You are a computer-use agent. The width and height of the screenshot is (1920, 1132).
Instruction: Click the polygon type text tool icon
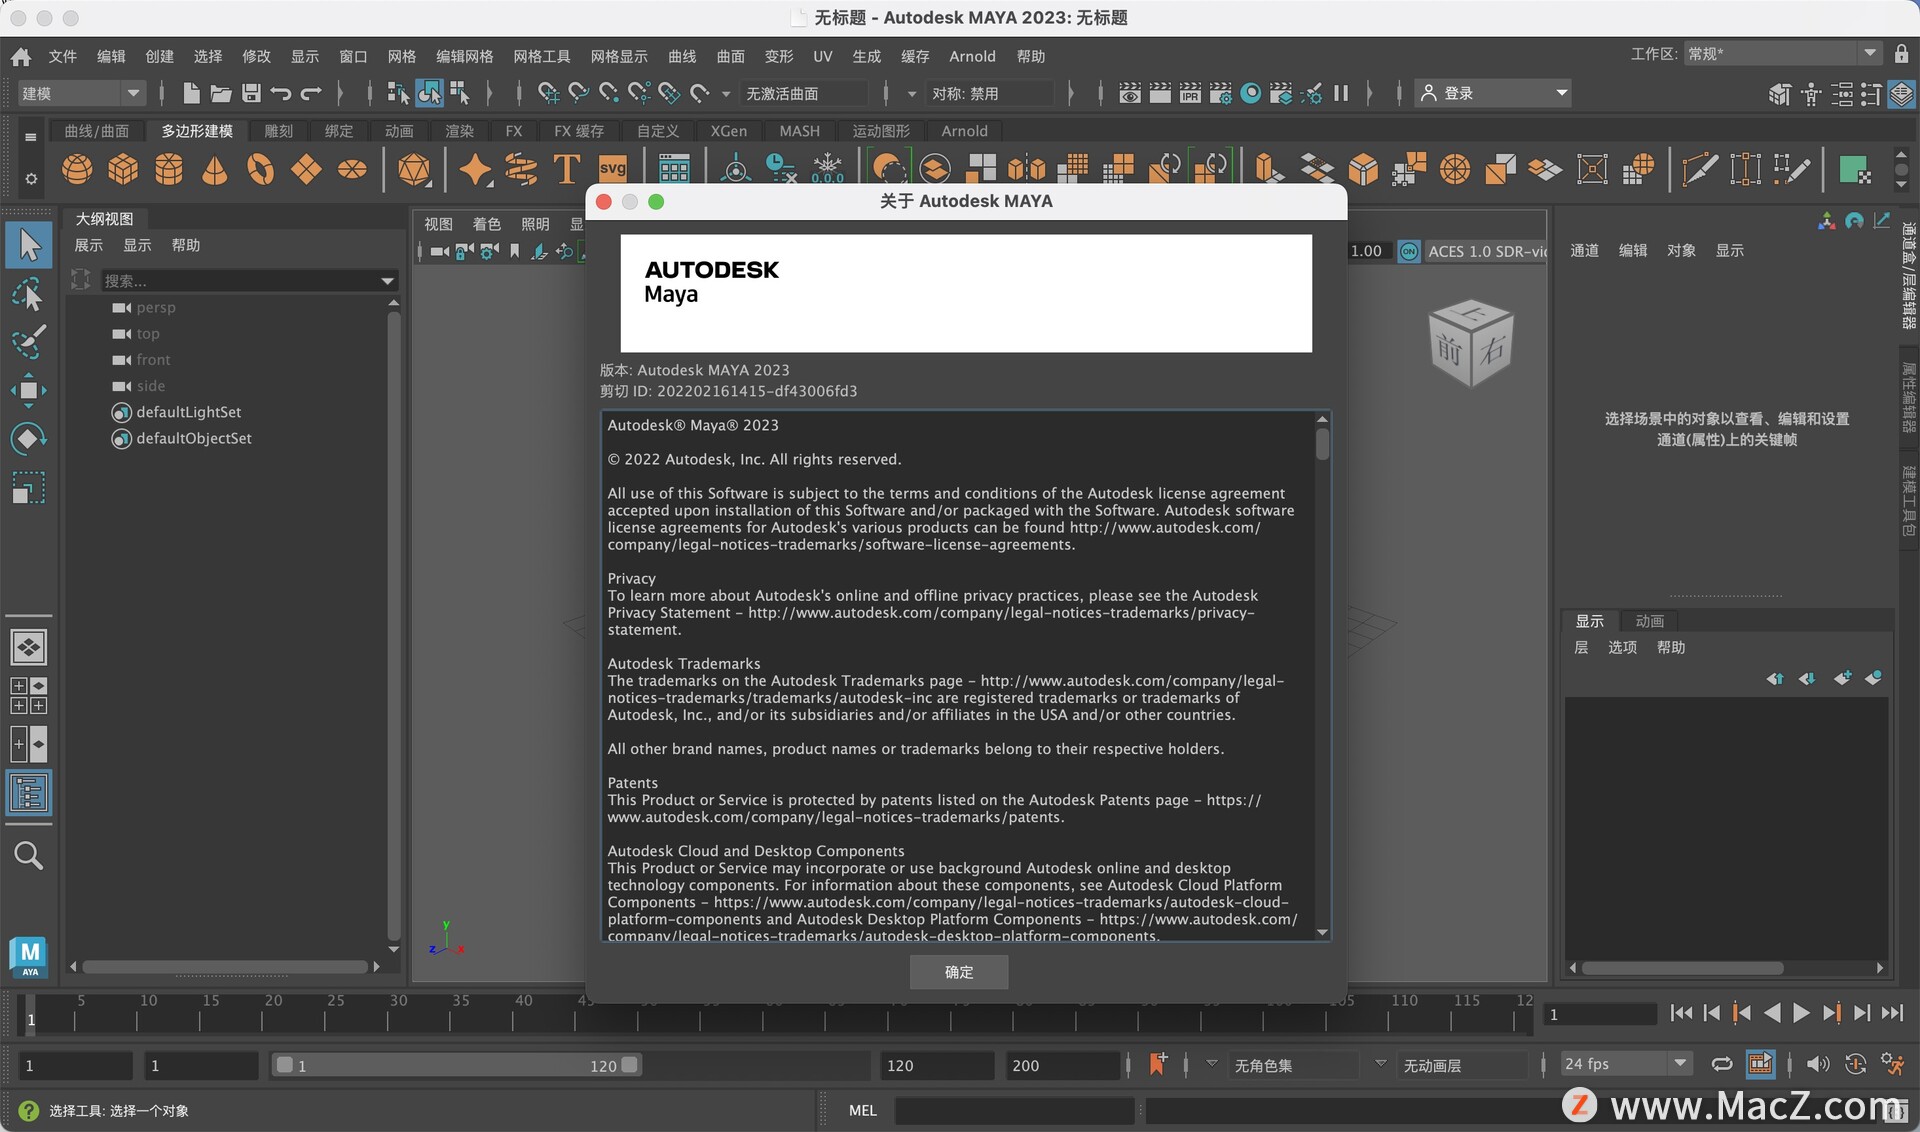point(567,169)
